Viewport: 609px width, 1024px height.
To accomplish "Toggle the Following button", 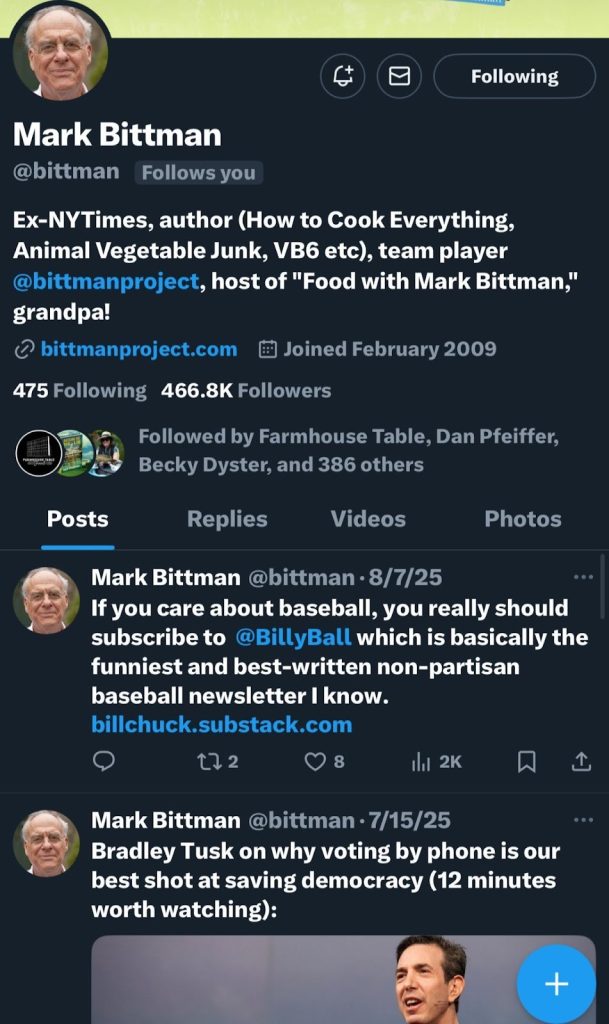I will click(514, 76).
